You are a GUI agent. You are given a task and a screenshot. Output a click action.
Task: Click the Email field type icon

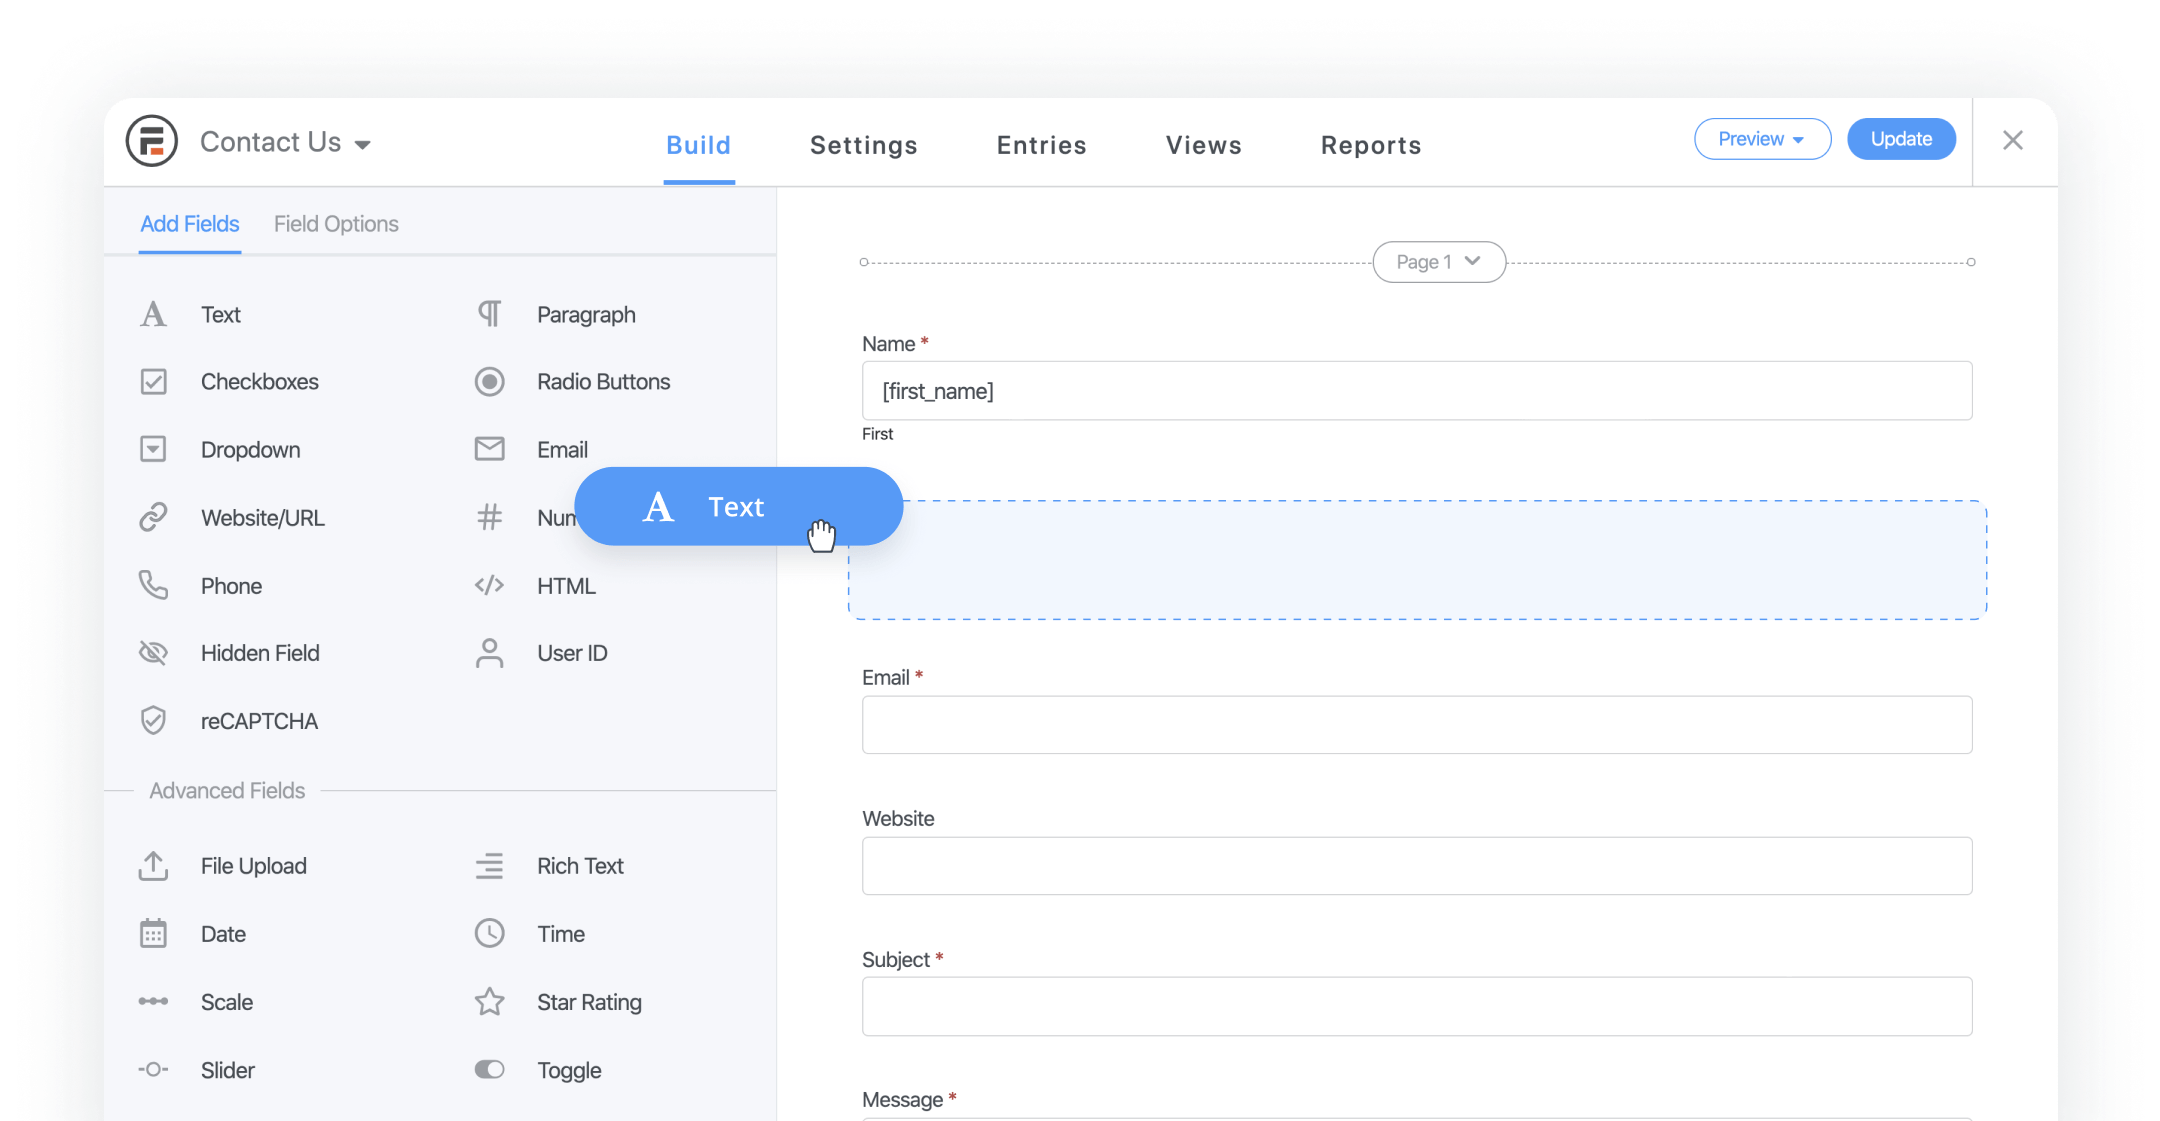click(490, 448)
